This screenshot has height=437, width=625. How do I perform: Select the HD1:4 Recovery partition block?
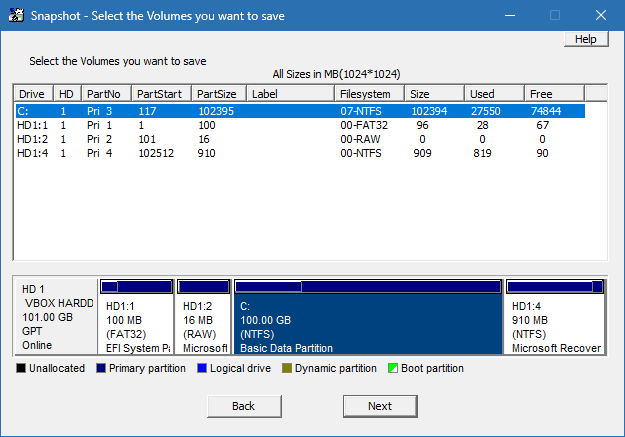[x=555, y=317]
